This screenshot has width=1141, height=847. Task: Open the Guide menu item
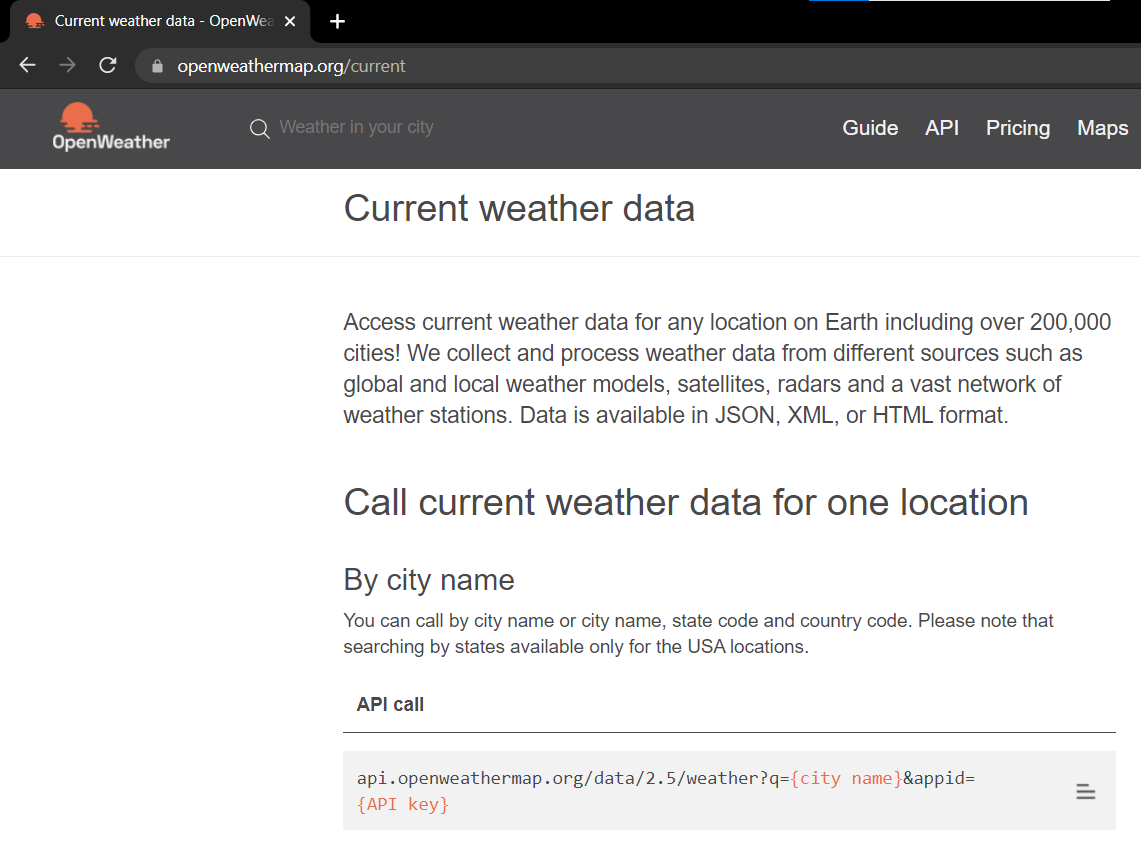point(870,128)
